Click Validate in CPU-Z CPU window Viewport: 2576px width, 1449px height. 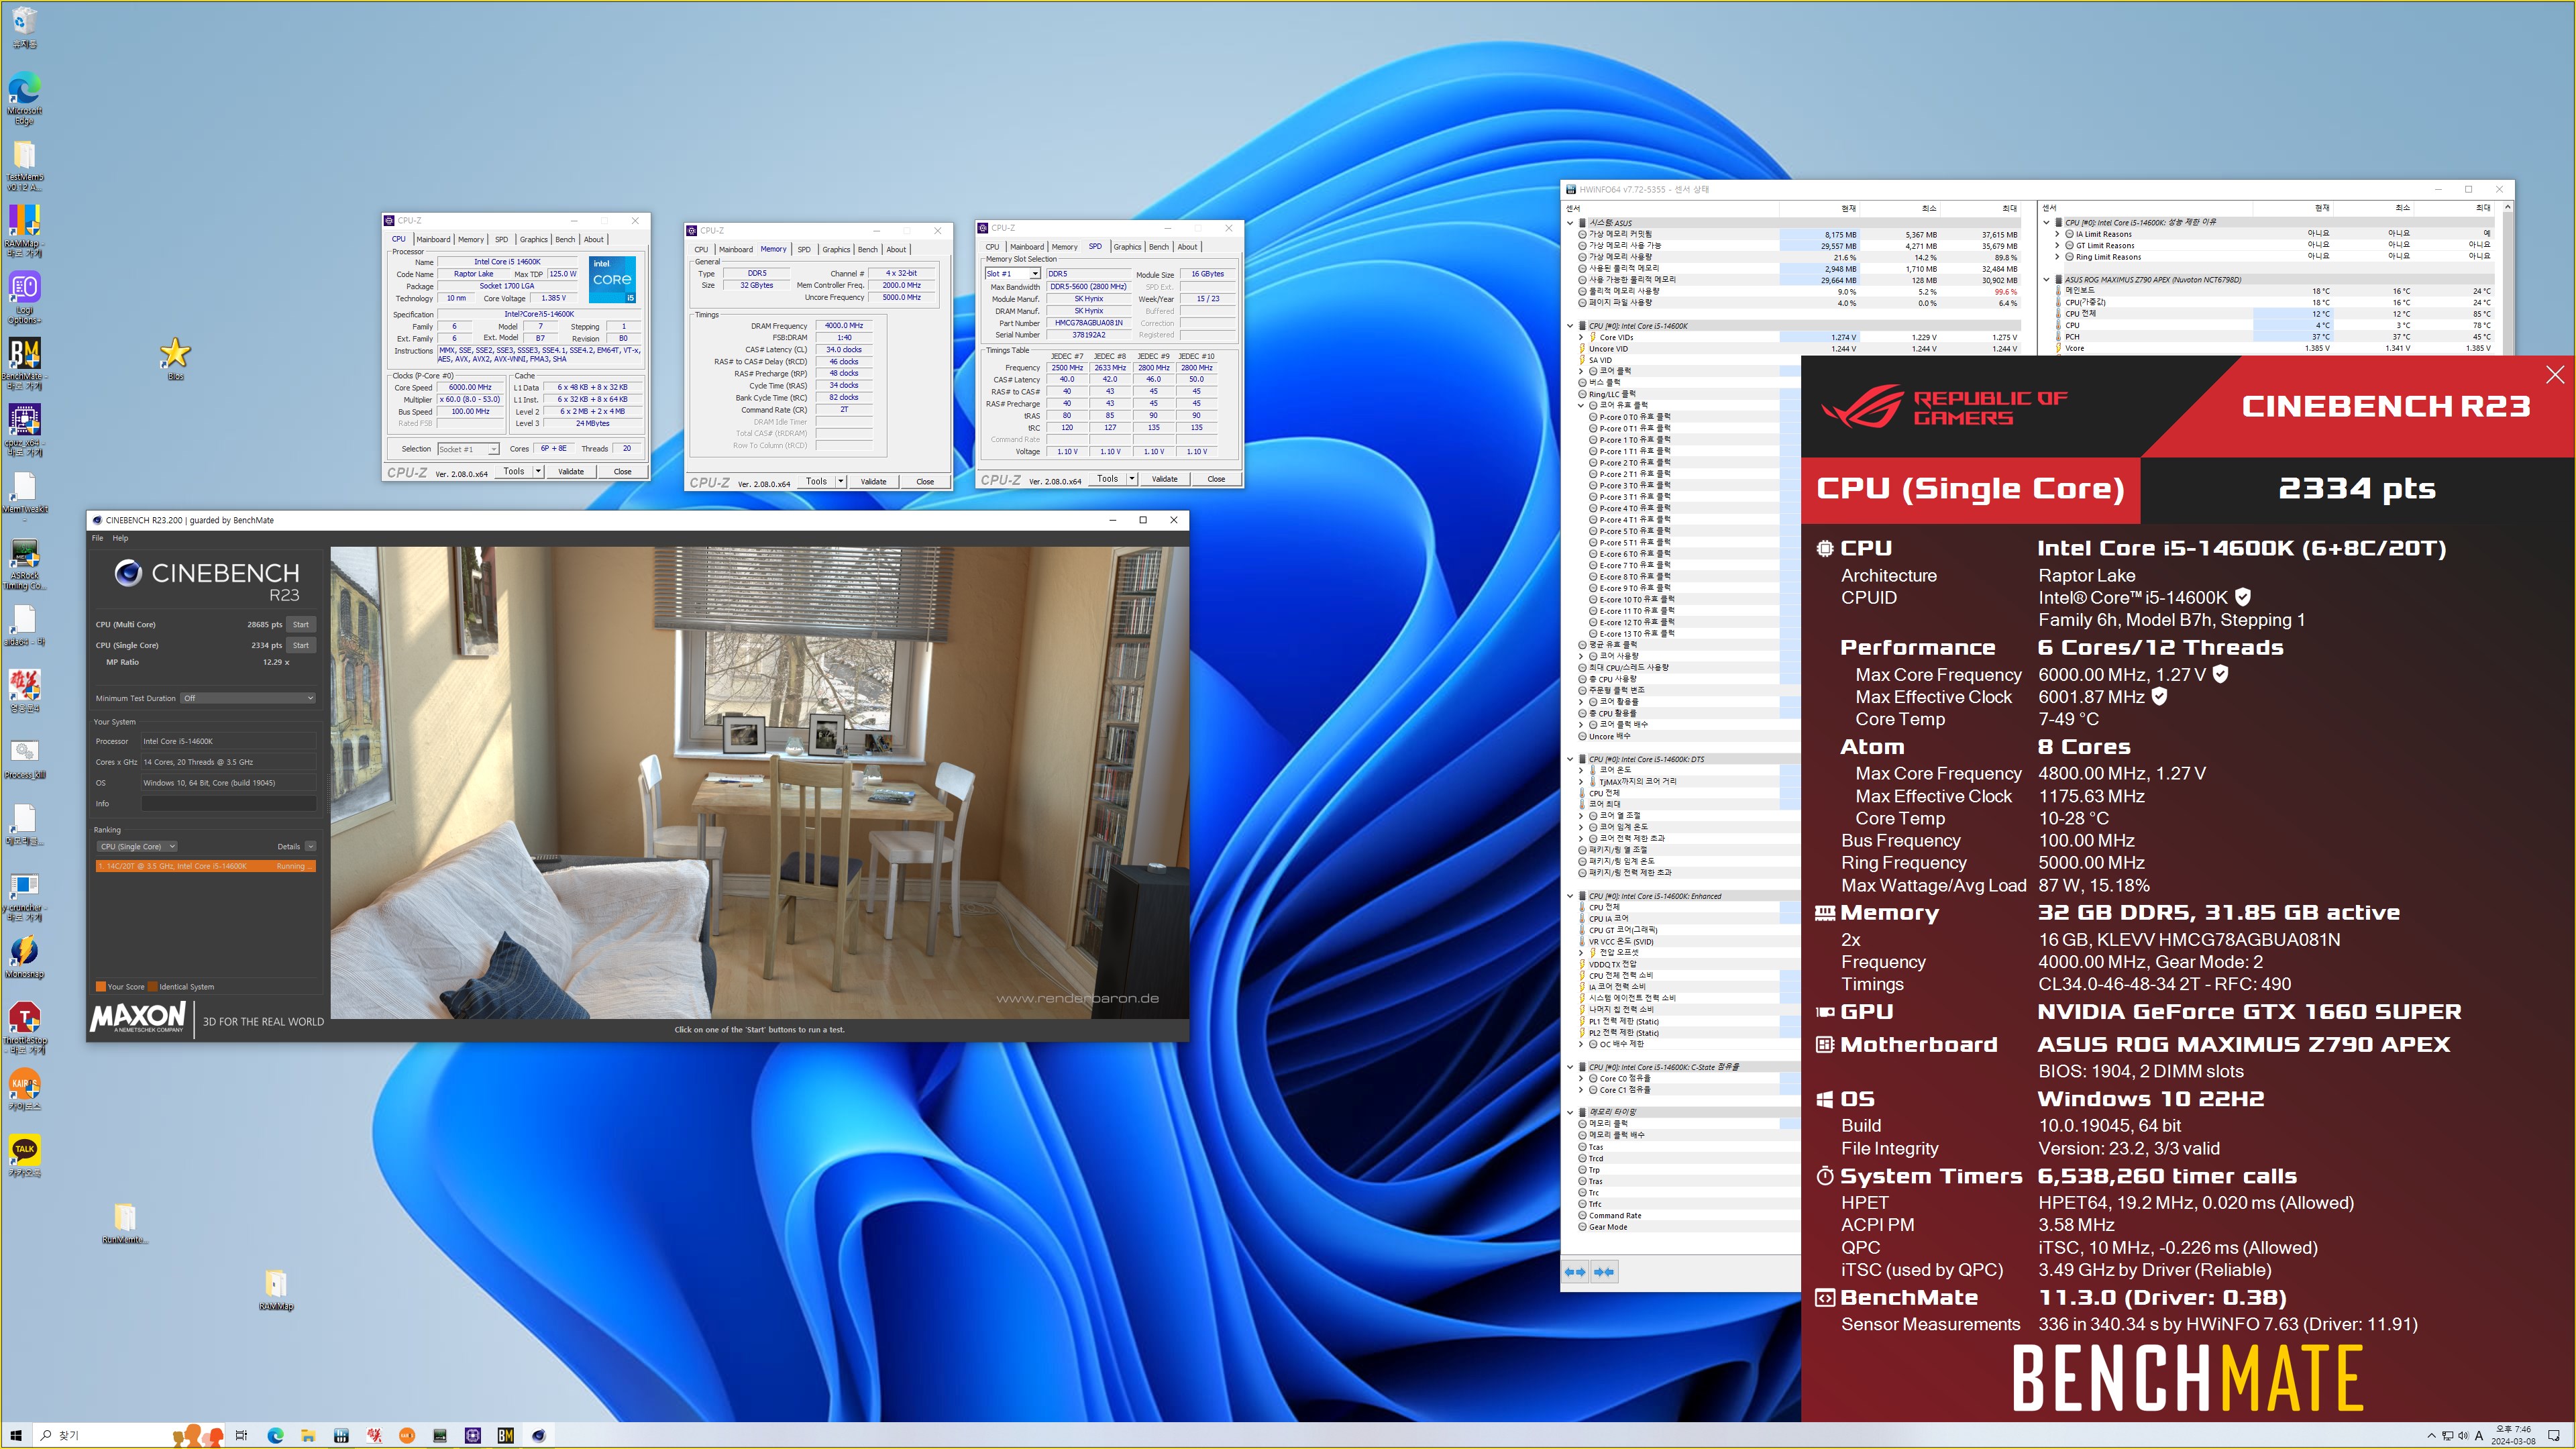[x=571, y=471]
